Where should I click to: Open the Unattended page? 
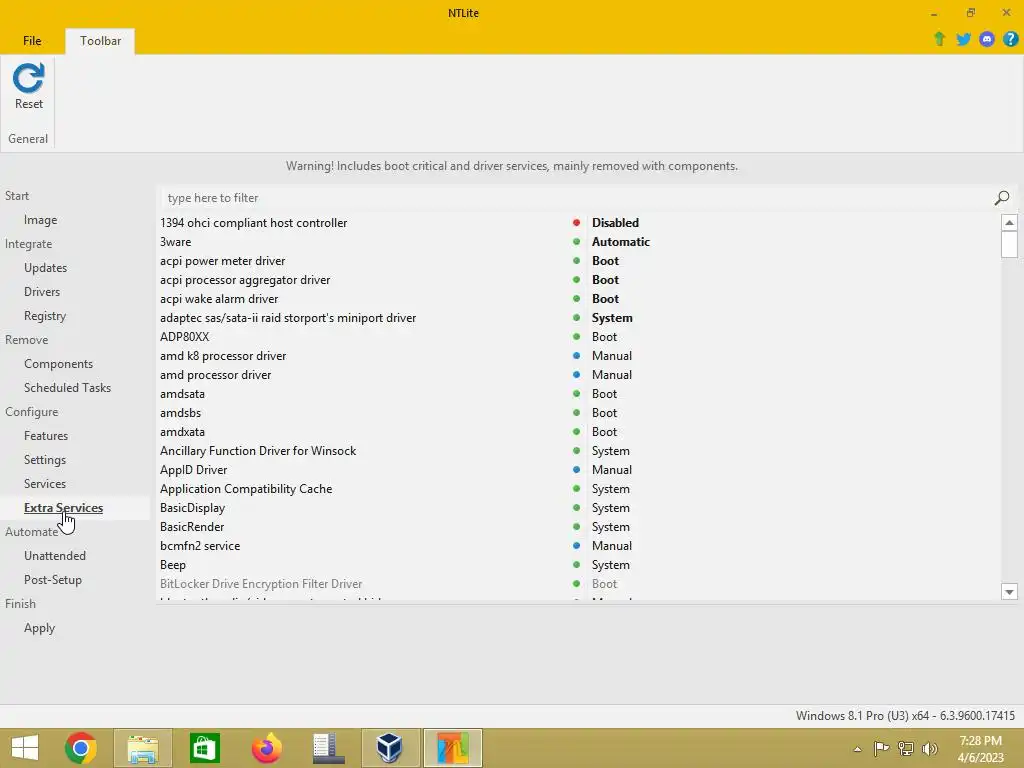[x=55, y=556]
